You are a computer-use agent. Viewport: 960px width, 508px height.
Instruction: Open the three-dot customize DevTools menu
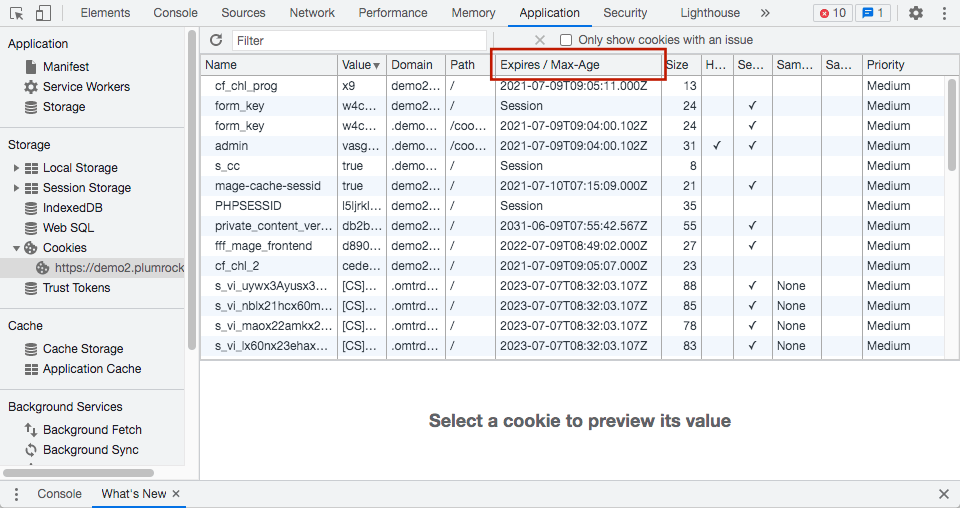tap(944, 13)
